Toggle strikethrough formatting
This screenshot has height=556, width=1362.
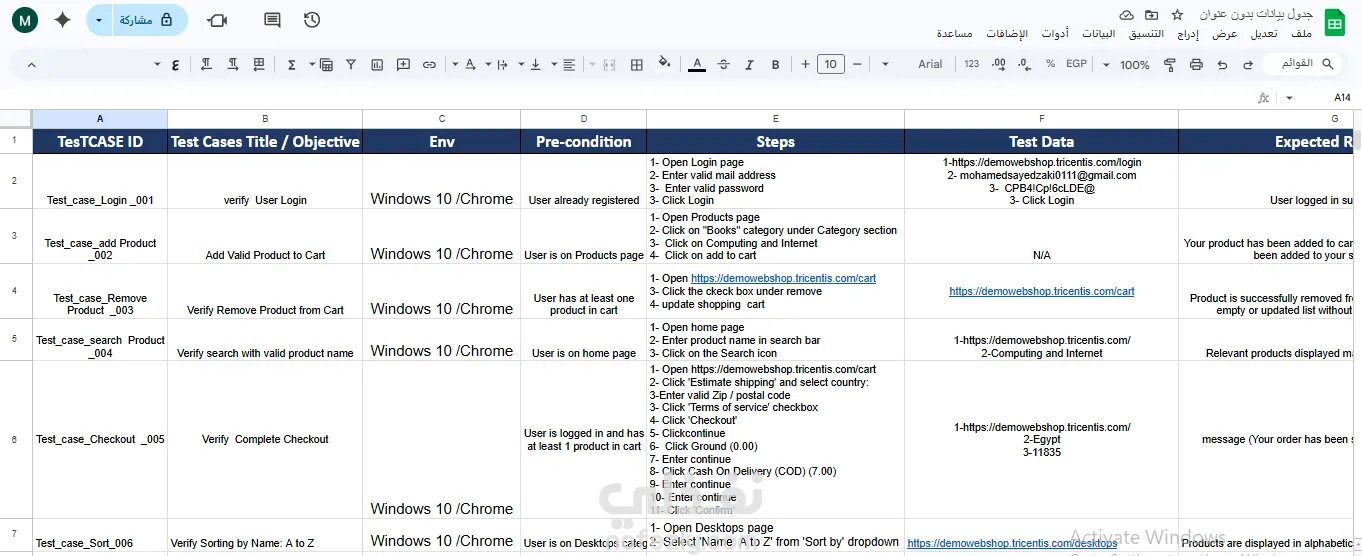coord(723,64)
